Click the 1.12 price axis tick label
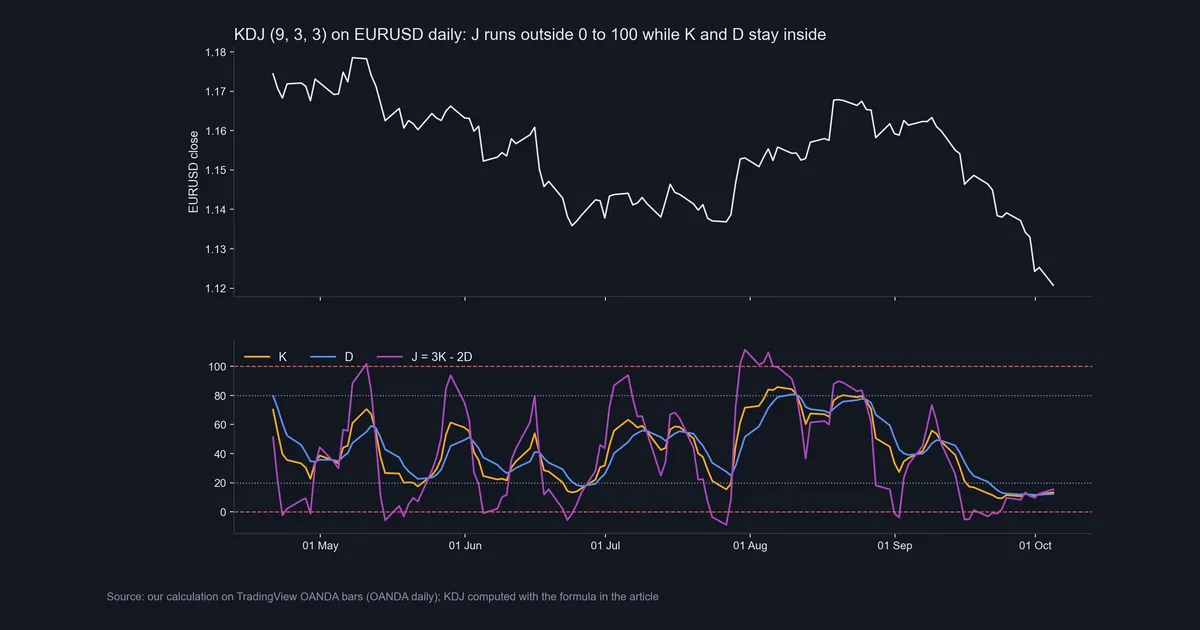Viewport: 1200px width, 630px height. coord(215,289)
